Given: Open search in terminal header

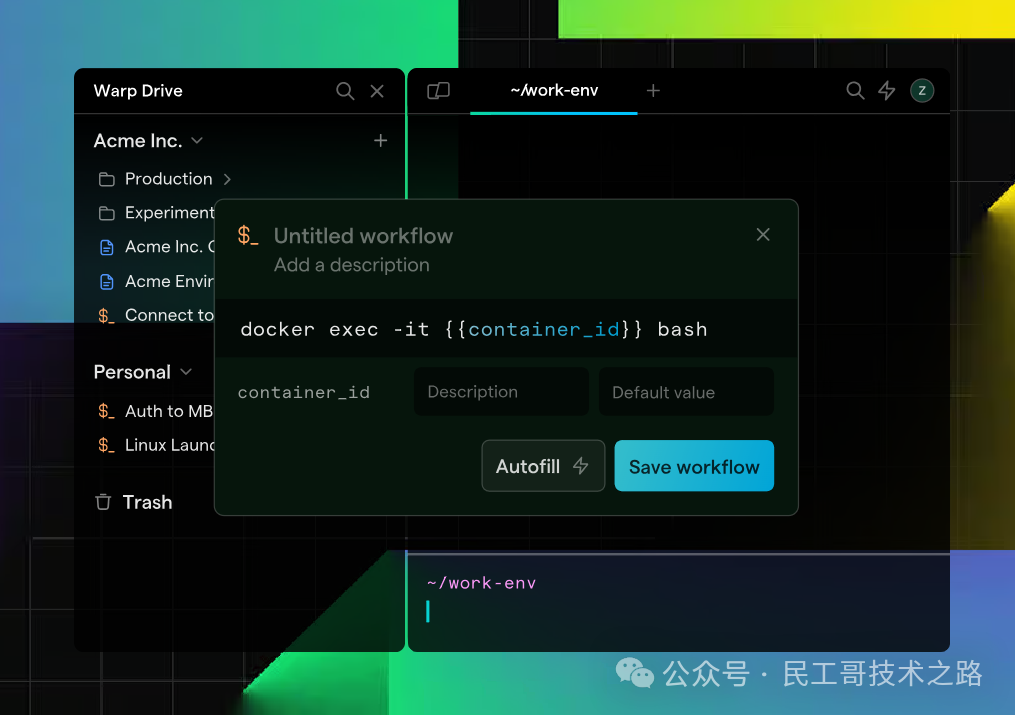Looking at the screenshot, I should pos(855,91).
